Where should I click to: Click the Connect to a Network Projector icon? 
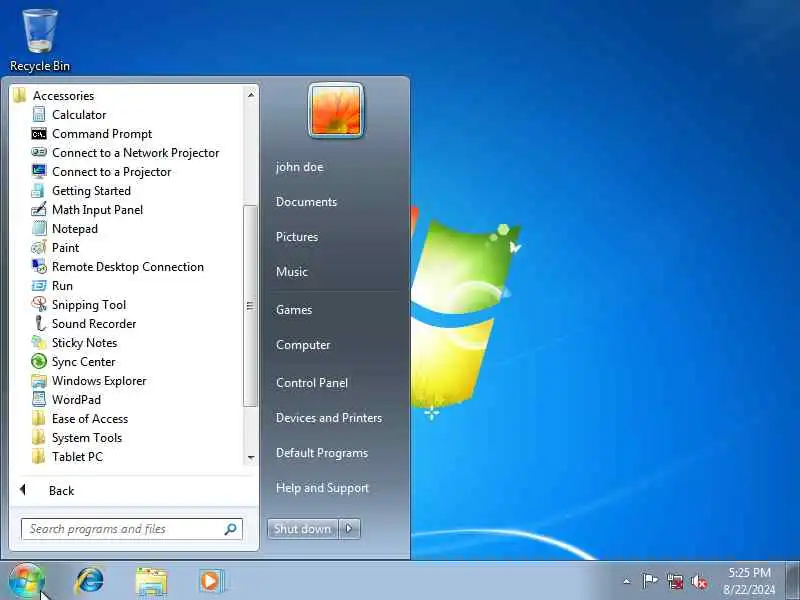click(39, 152)
